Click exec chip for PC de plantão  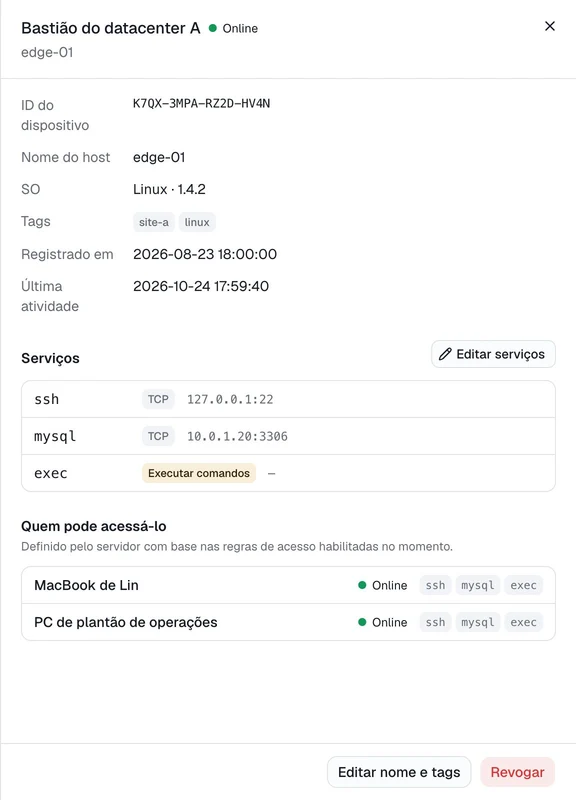click(523, 622)
